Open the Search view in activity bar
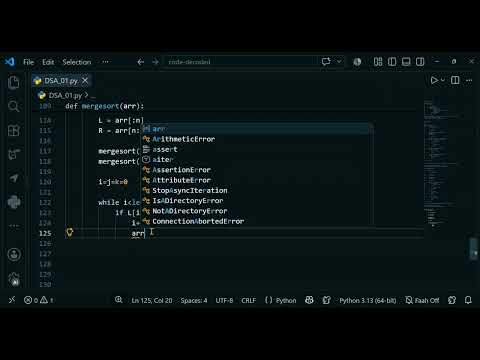The width and height of the screenshot is (480, 360). tap(14, 106)
